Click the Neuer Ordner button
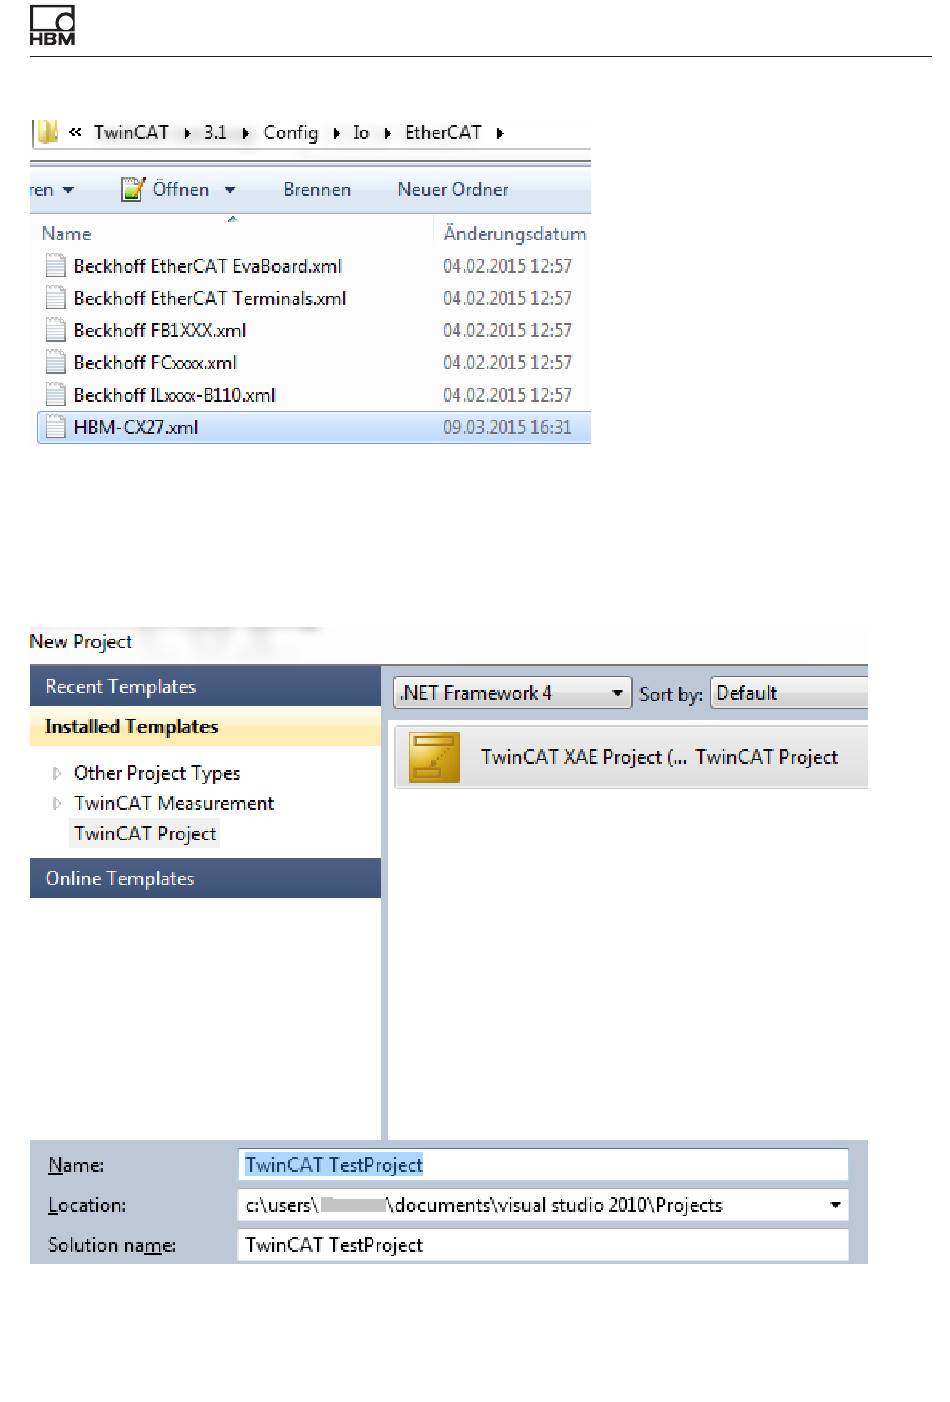Screen dimensions: 950x1402 pyautogui.click(x=453, y=190)
